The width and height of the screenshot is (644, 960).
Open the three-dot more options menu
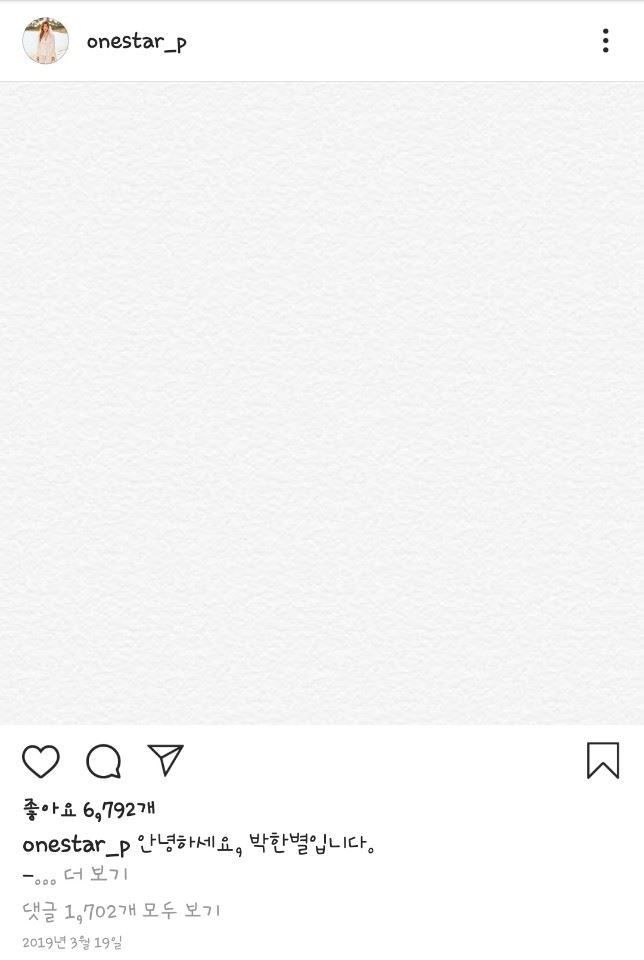point(605,41)
